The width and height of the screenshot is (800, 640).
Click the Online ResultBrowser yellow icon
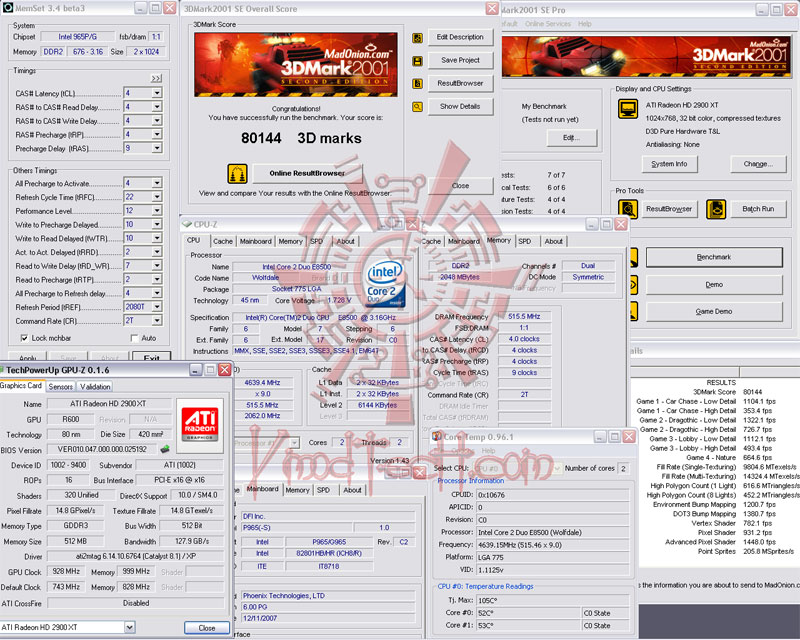pyautogui.click(x=237, y=174)
